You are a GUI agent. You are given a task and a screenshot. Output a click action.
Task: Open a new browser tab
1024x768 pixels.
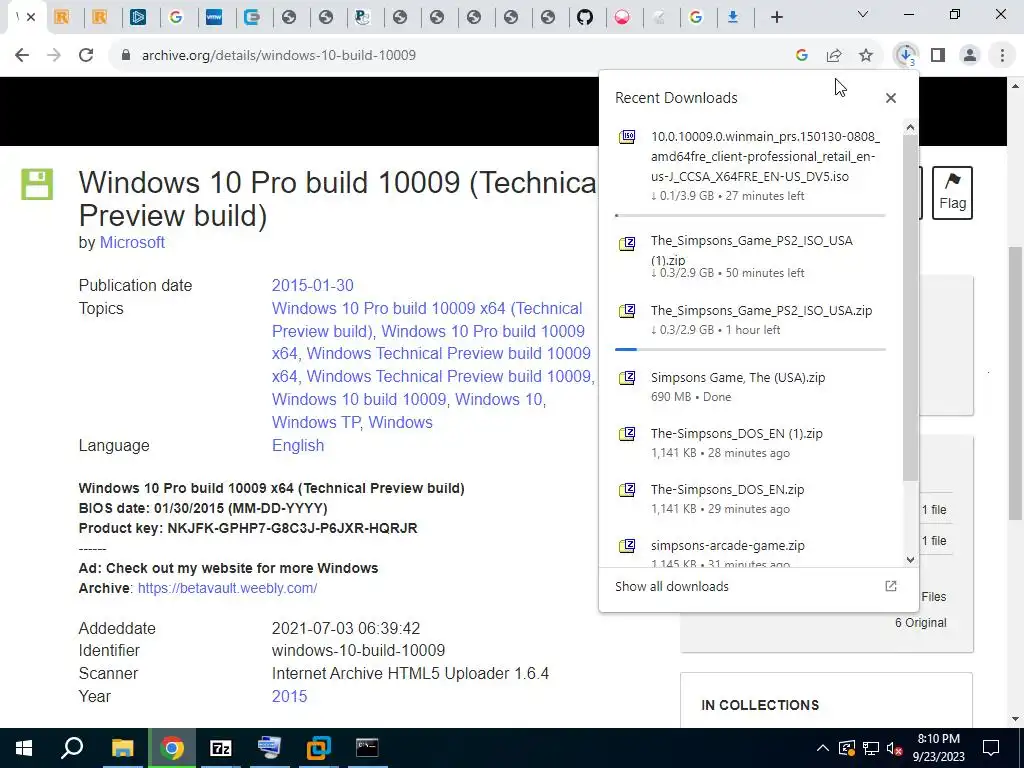tap(776, 18)
